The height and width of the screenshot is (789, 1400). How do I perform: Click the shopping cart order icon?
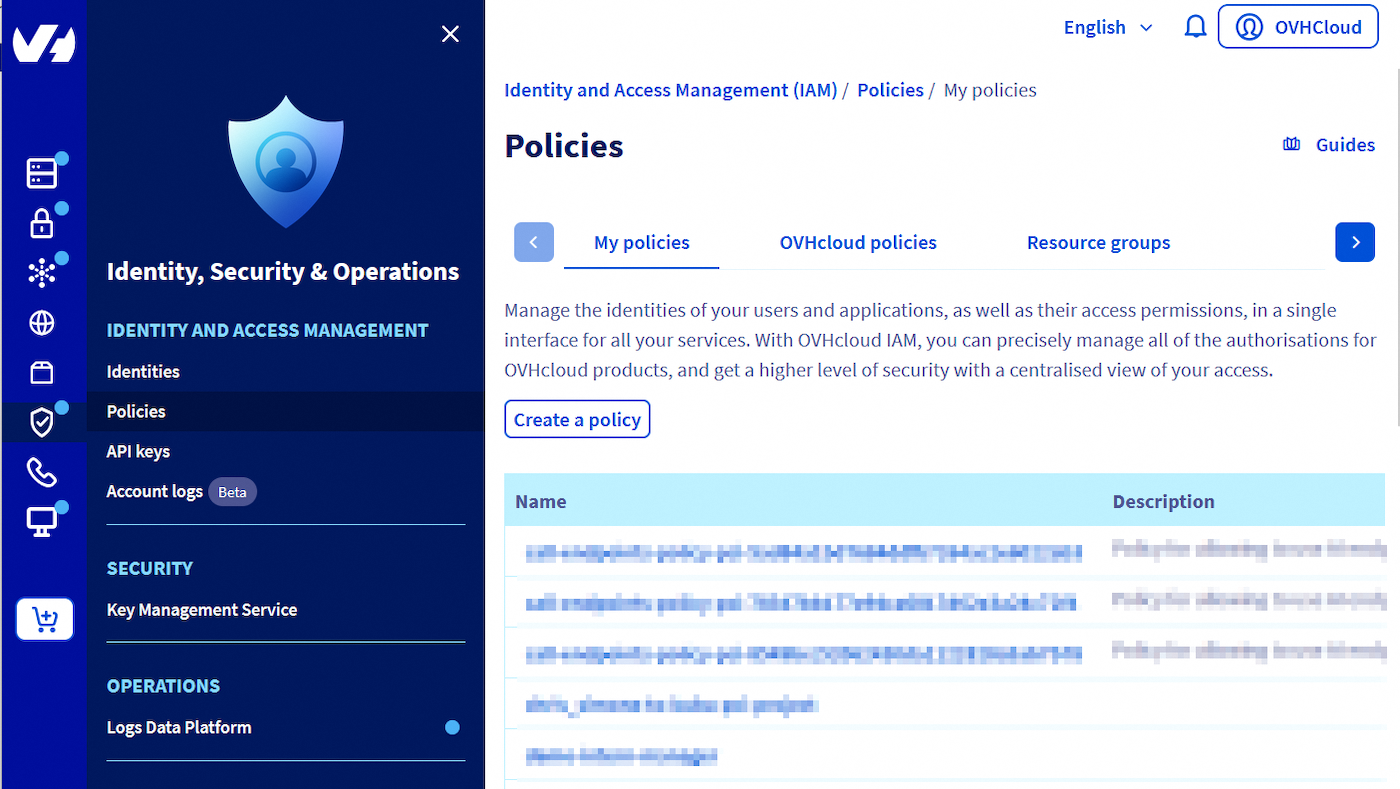(x=44, y=619)
